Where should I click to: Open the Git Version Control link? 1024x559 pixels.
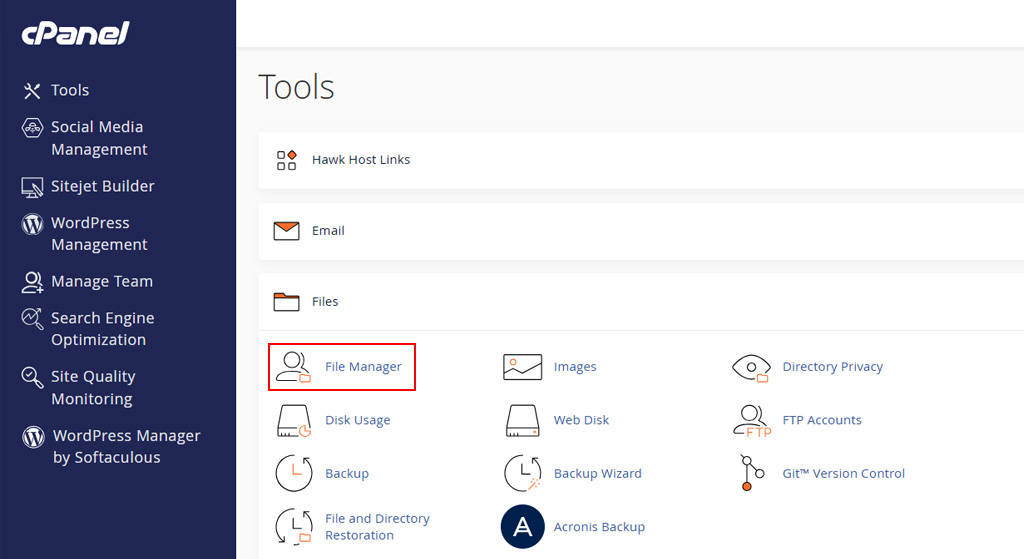click(844, 473)
